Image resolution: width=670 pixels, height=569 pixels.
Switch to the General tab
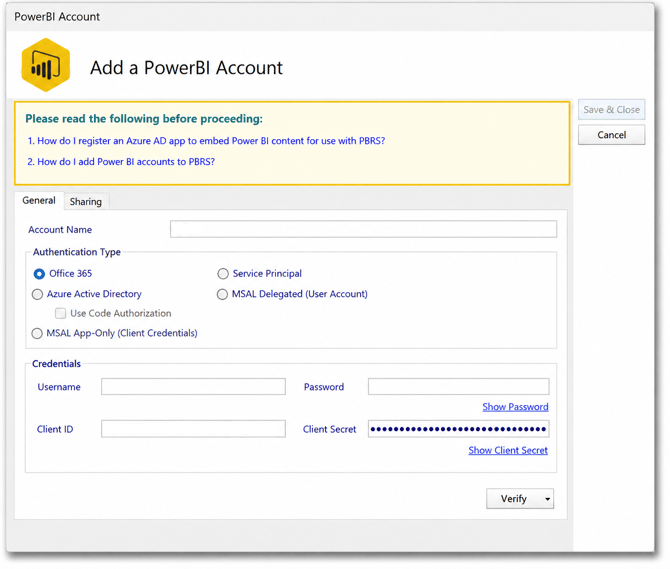point(39,200)
